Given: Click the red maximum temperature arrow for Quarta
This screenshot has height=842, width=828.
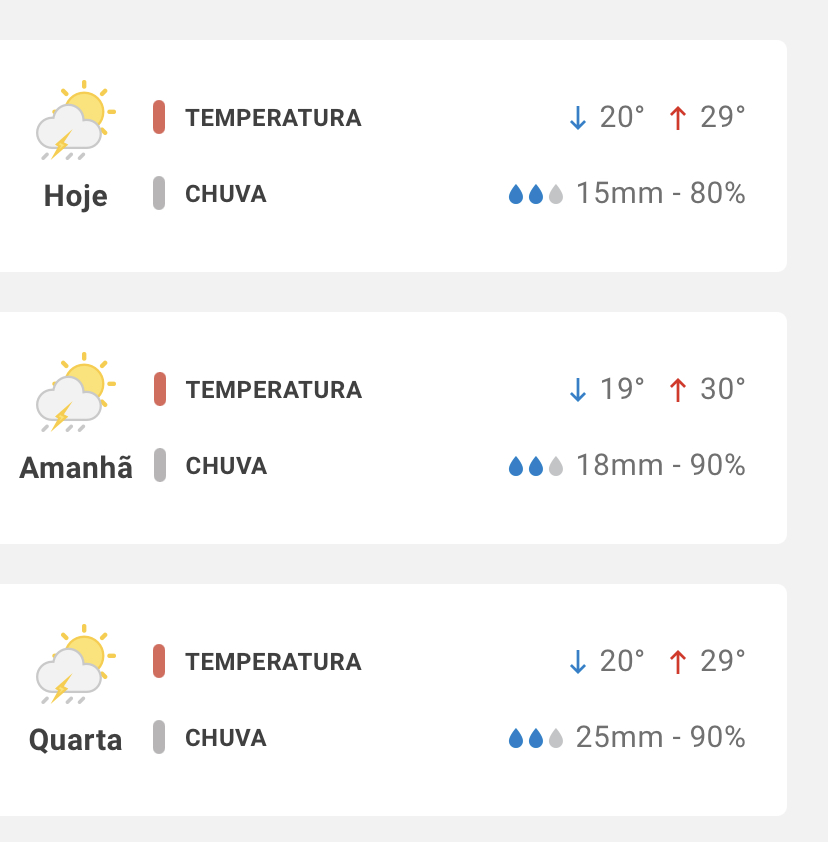Looking at the screenshot, I should point(678,662).
